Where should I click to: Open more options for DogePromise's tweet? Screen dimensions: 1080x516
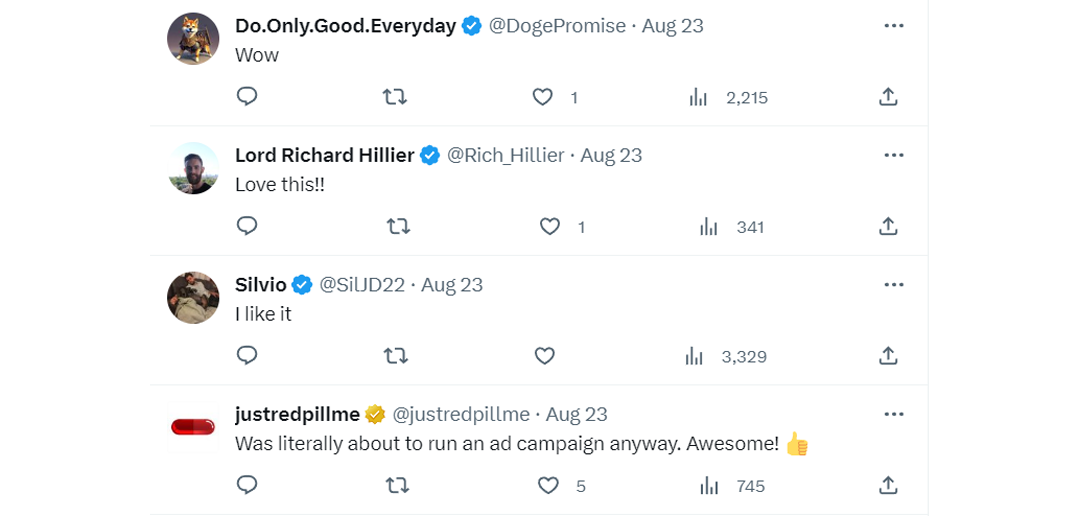[x=893, y=26]
